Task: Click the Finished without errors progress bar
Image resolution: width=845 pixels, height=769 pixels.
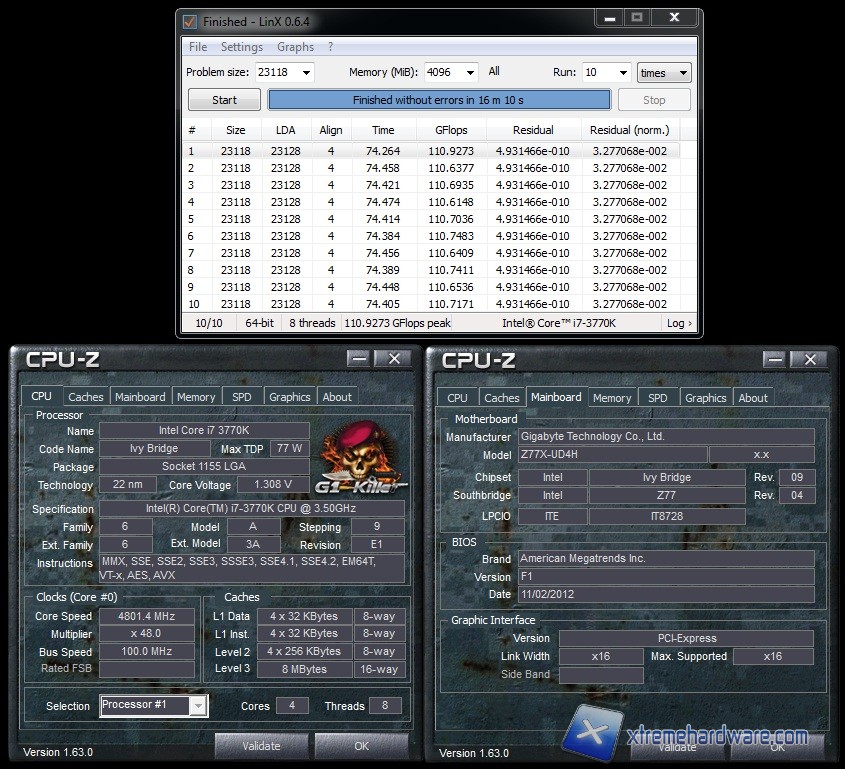Action: pos(439,100)
